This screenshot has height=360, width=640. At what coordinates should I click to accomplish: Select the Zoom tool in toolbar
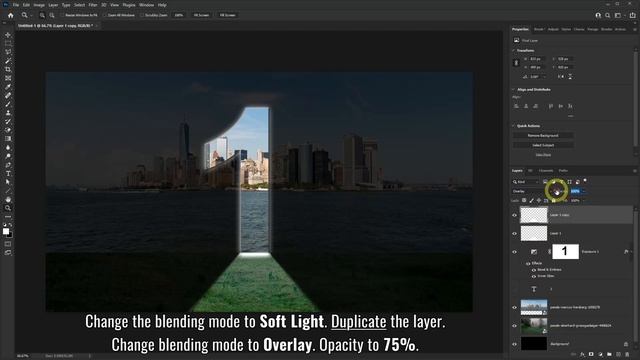click(x=8, y=208)
